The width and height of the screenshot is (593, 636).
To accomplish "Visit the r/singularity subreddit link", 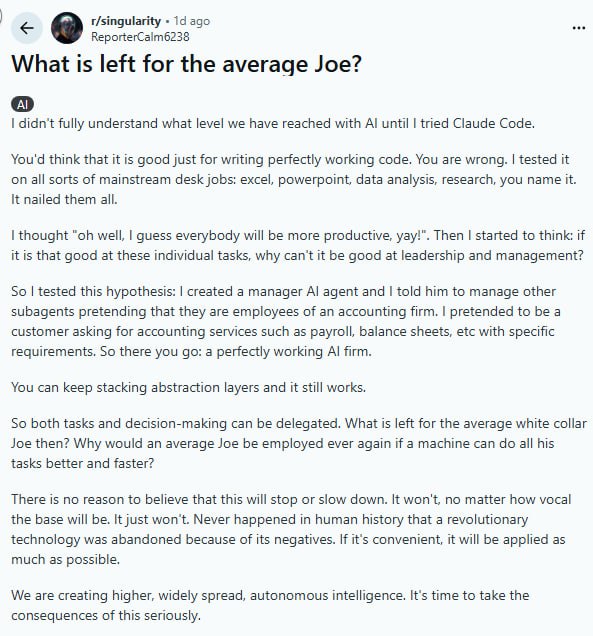I will (126, 21).
